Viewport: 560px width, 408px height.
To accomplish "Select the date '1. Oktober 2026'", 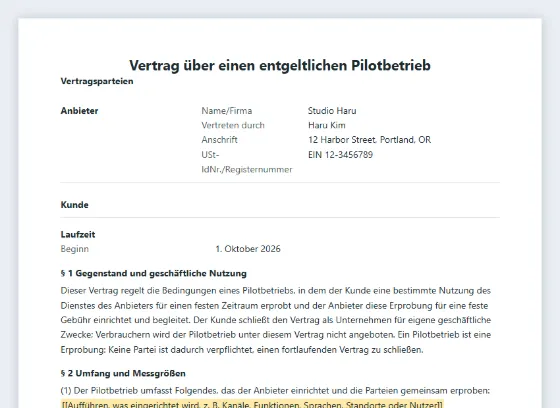I will point(248,249).
